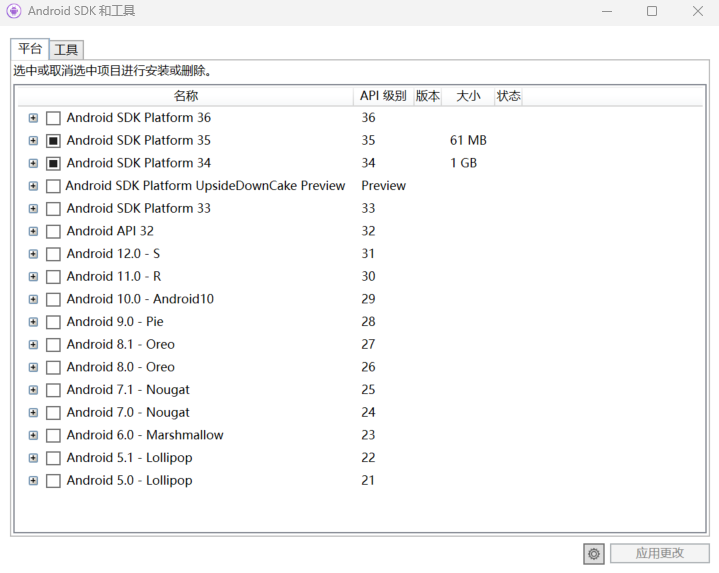Open the settings gear icon
Screen dimensions: 719x573
point(594,554)
